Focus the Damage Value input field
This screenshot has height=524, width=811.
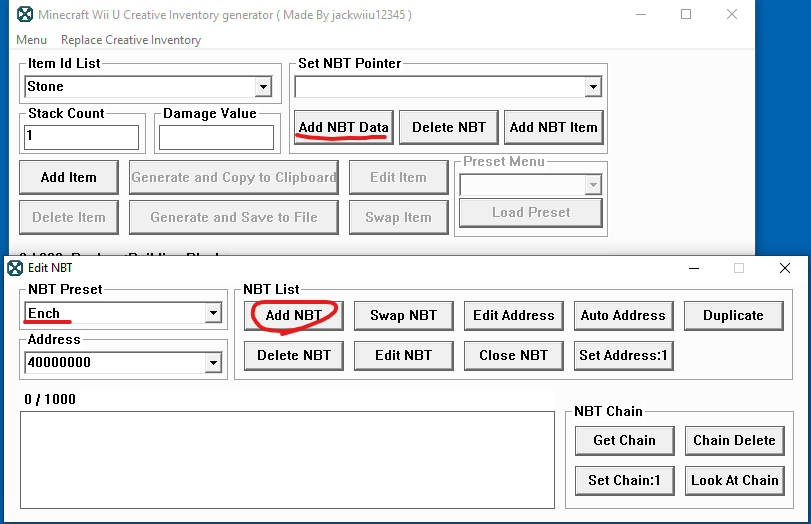[216, 137]
